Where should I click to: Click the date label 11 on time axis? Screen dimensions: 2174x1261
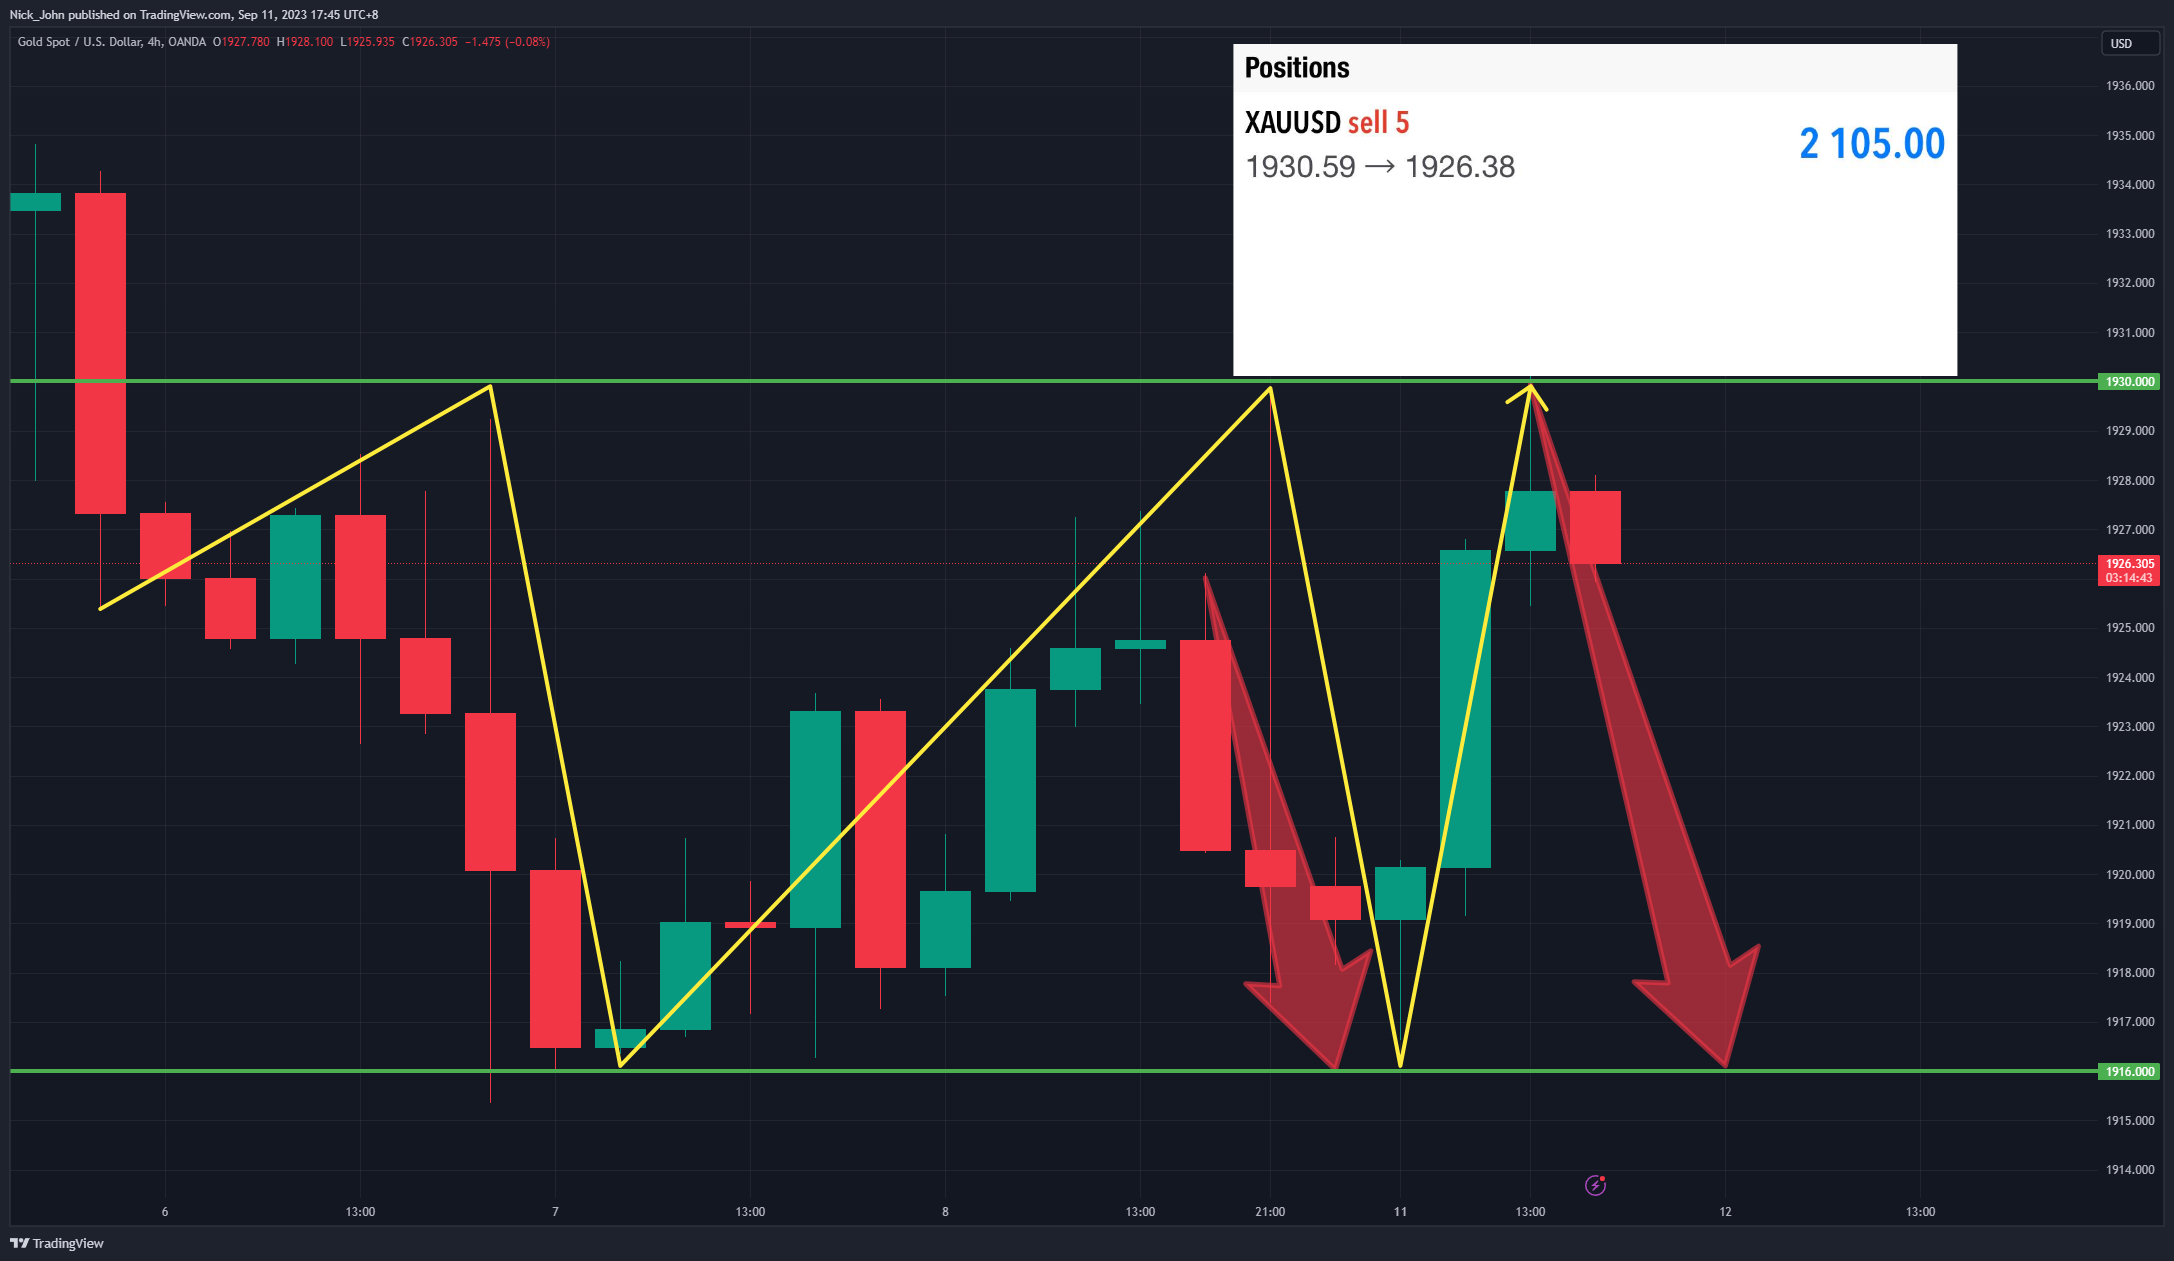(x=1400, y=1212)
